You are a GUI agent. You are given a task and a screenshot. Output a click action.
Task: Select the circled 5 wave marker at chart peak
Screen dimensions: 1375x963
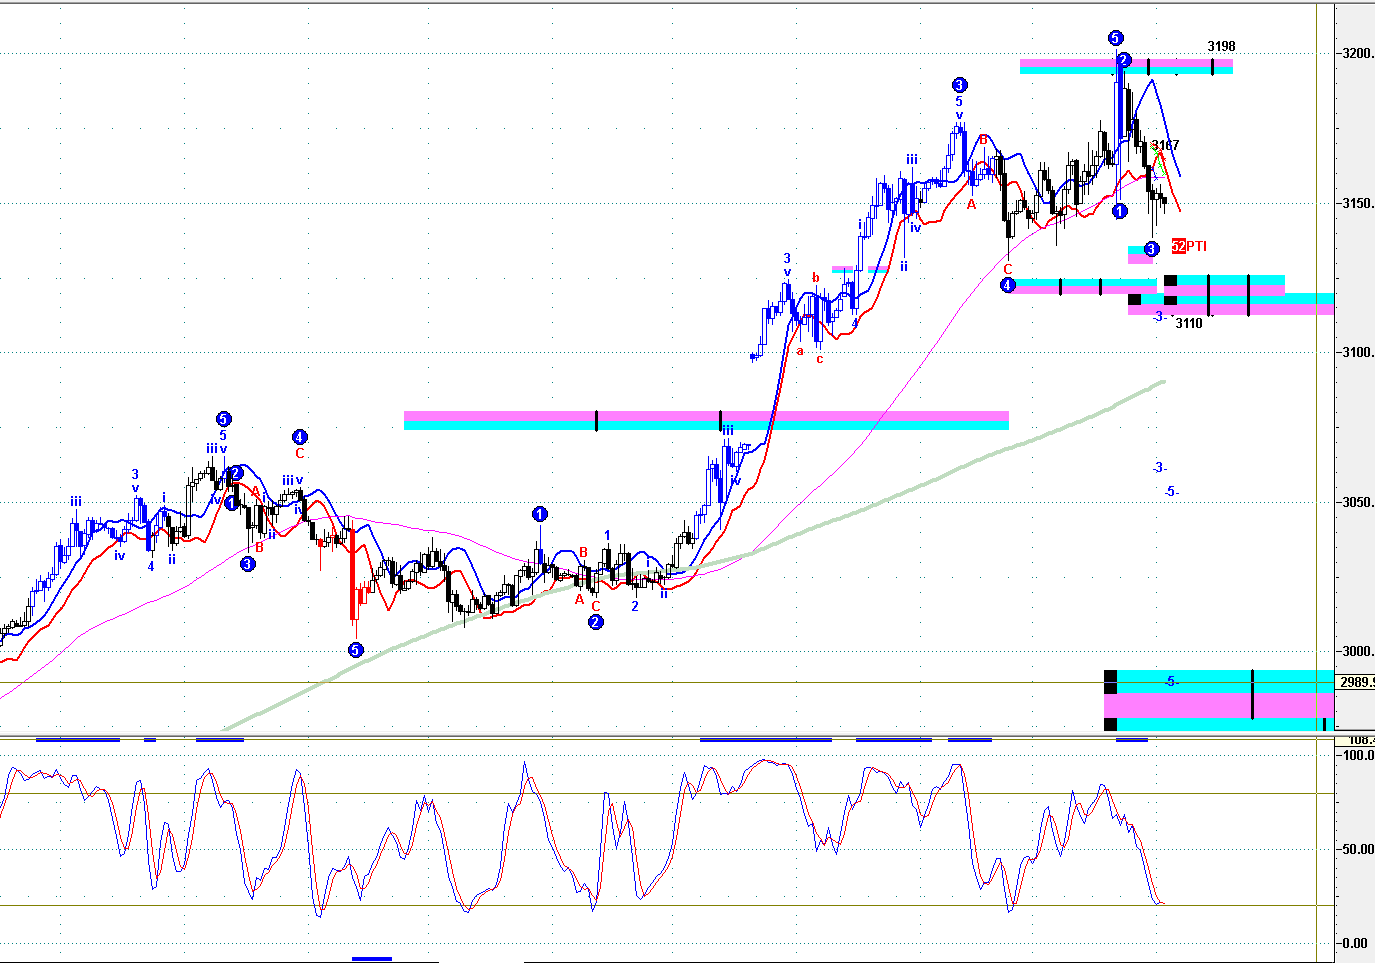coord(1115,38)
